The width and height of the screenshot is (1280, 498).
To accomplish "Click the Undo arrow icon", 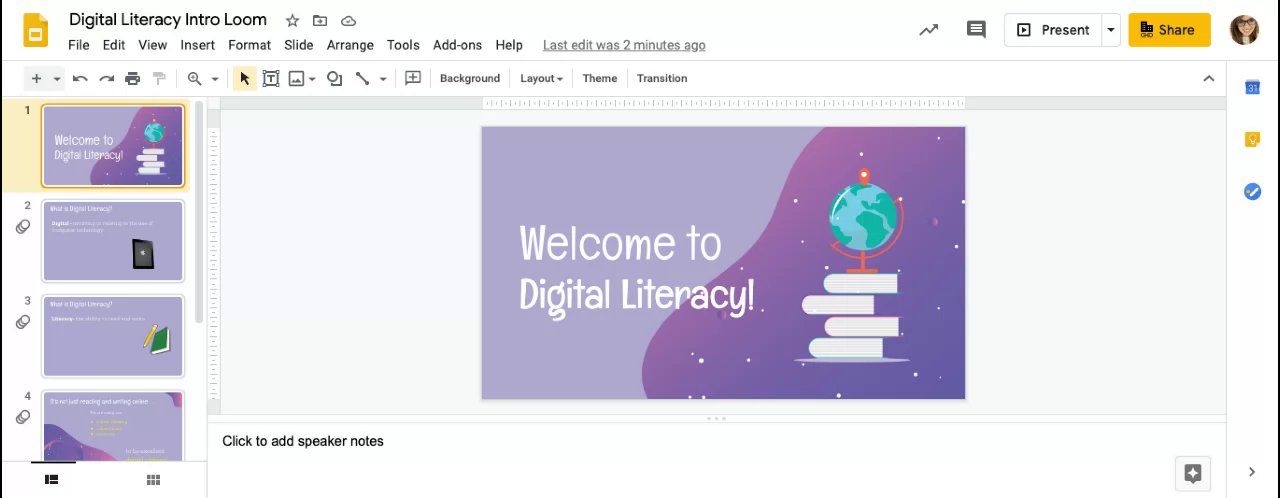I will point(80,78).
